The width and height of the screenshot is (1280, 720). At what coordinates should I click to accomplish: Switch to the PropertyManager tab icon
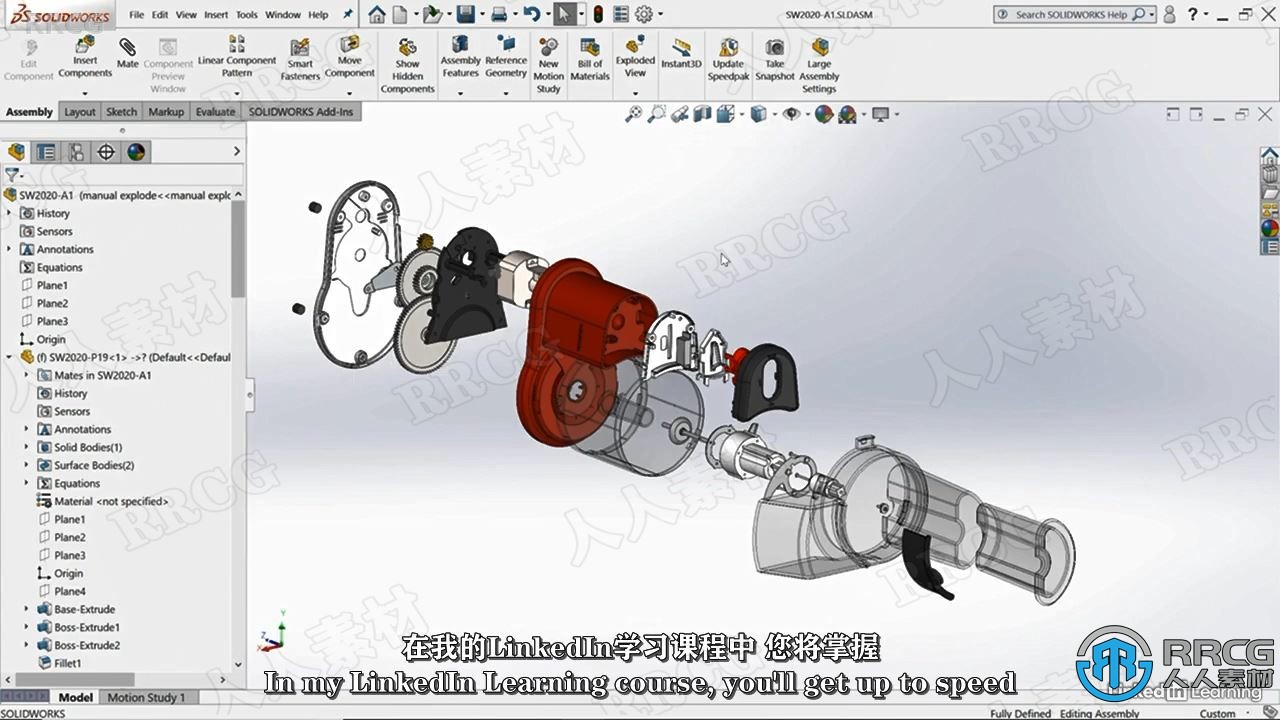pos(46,152)
